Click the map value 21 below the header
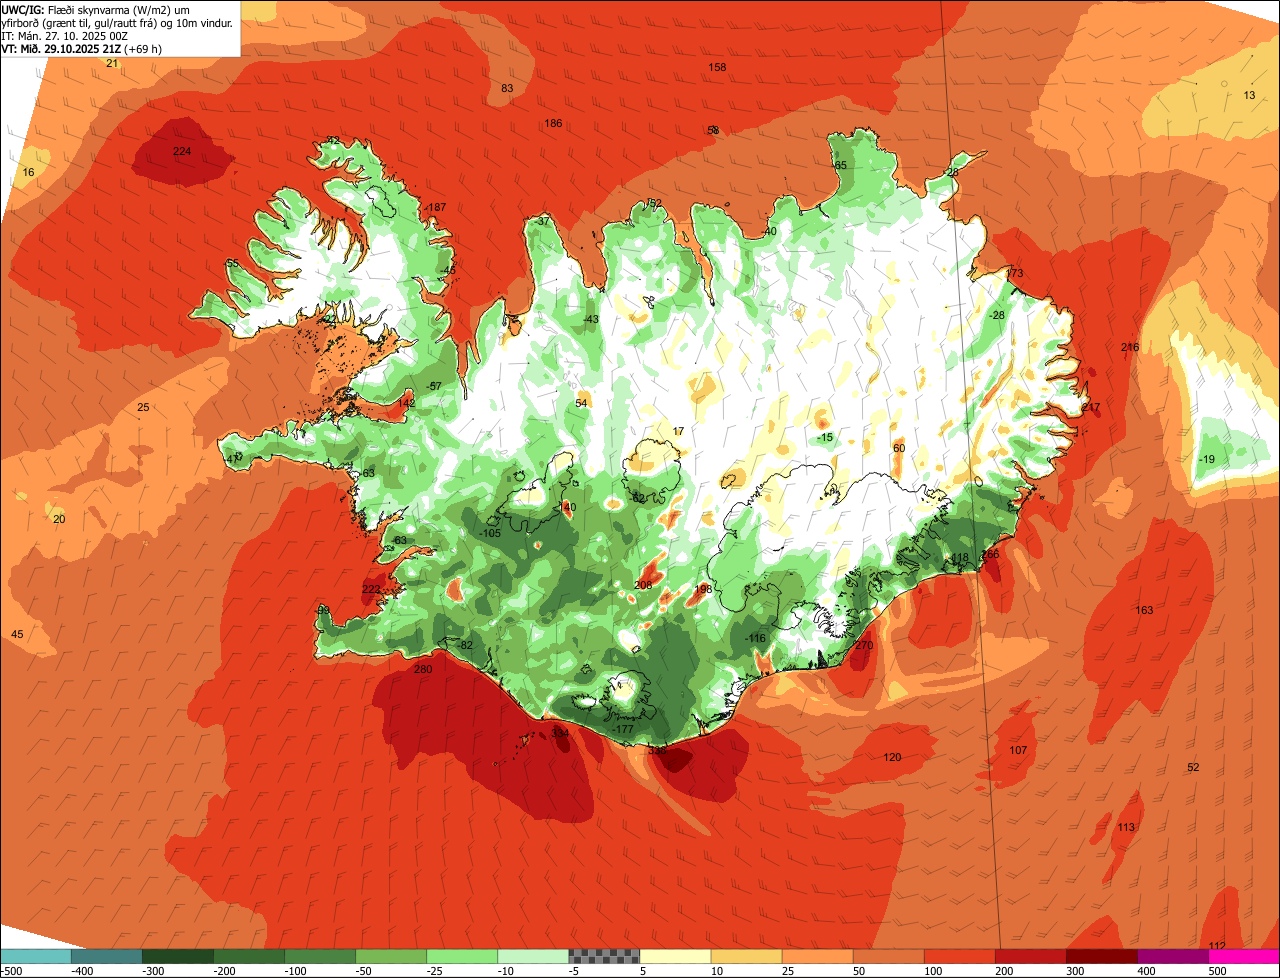Image resolution: width=1280 pixels, height=978 pixels. [x=112, y=63]
